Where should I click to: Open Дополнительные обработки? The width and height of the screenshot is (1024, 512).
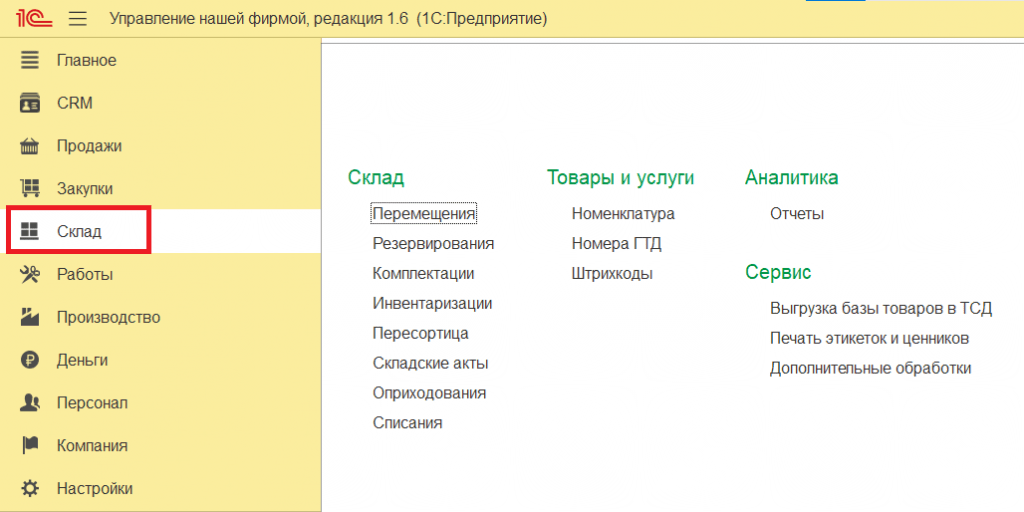tap(871, 368)
